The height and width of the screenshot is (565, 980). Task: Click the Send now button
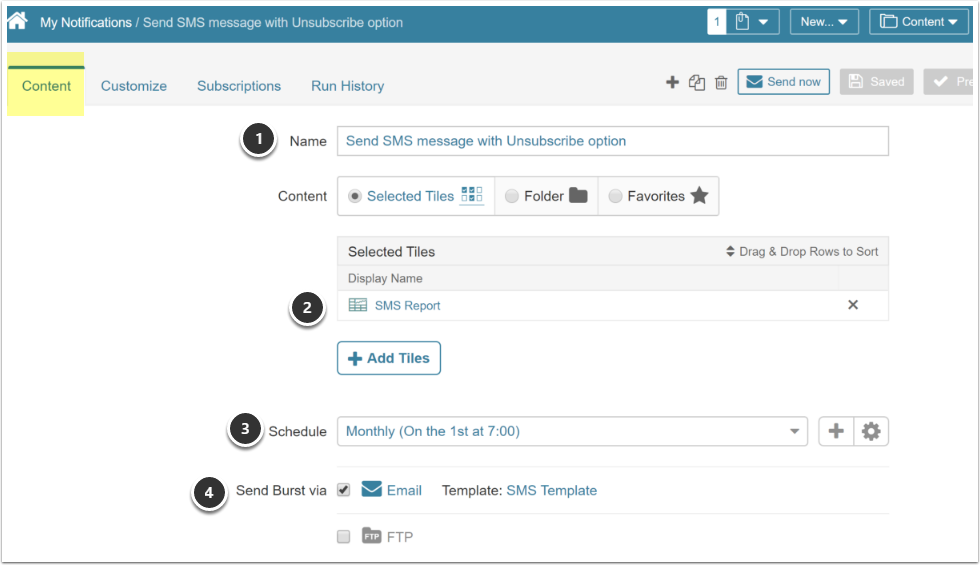pos(784,82)
